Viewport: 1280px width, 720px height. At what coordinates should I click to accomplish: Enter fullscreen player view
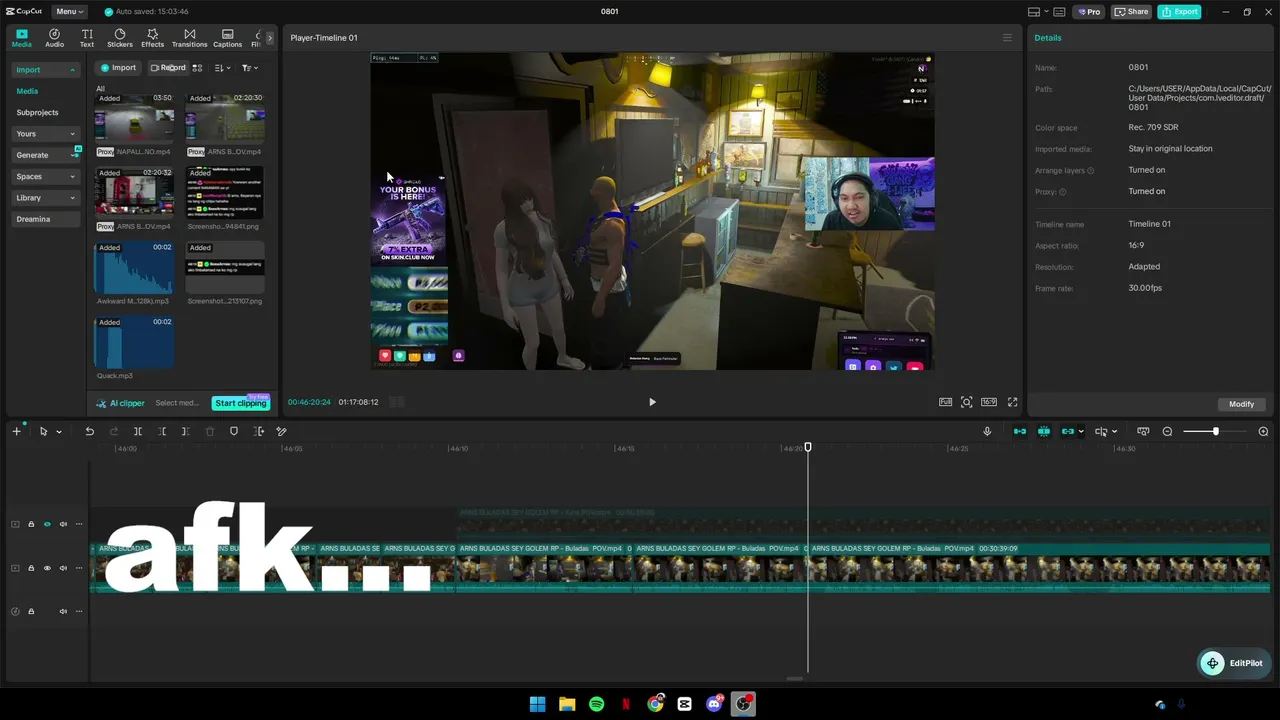click(x=1012, y=402)
